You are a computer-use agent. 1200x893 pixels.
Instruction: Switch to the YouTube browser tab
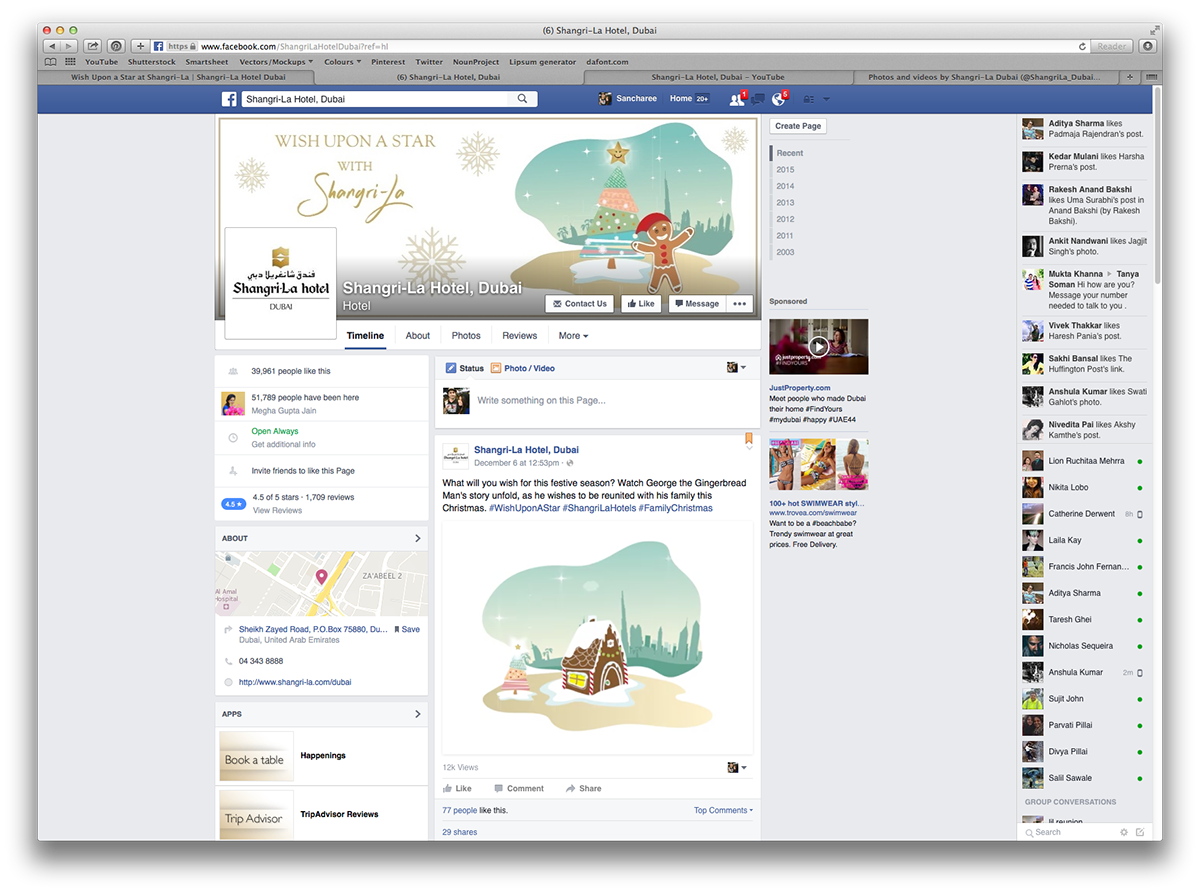[x=718, y=77]
